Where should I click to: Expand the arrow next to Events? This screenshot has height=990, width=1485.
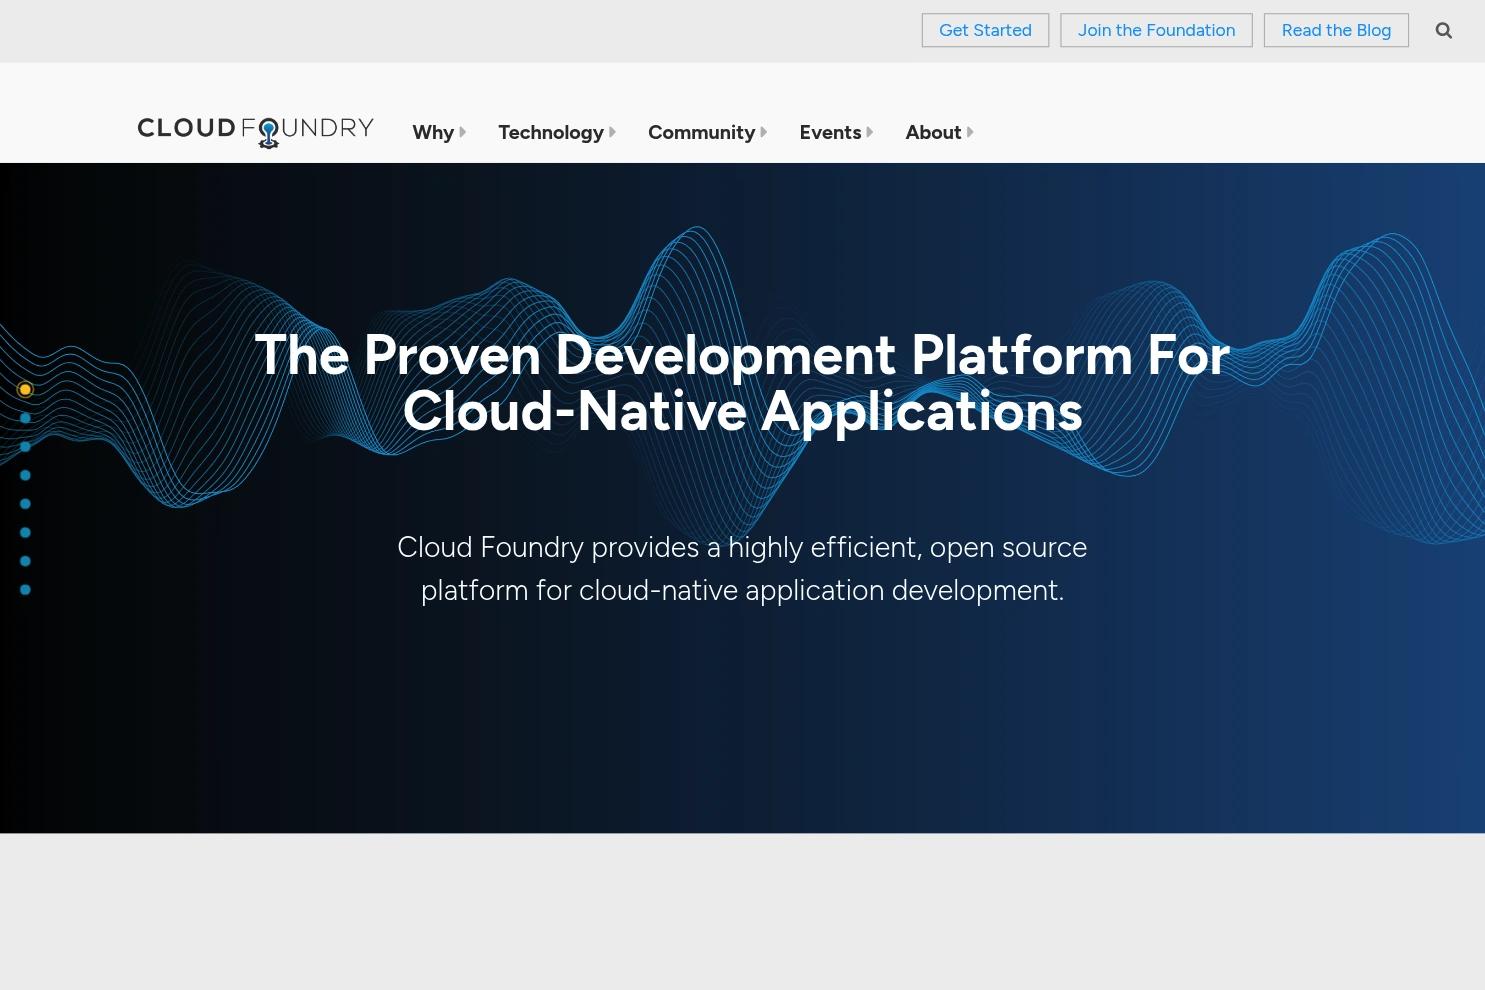870,132
